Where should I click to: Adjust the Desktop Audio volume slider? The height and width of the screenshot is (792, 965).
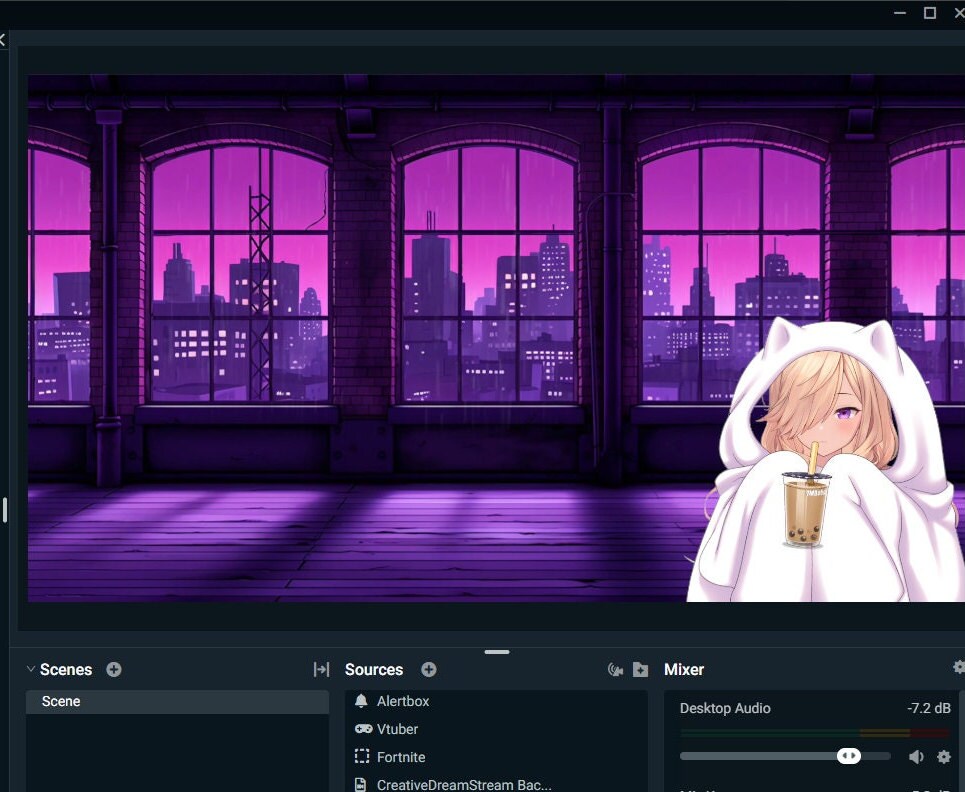[849, 756]
